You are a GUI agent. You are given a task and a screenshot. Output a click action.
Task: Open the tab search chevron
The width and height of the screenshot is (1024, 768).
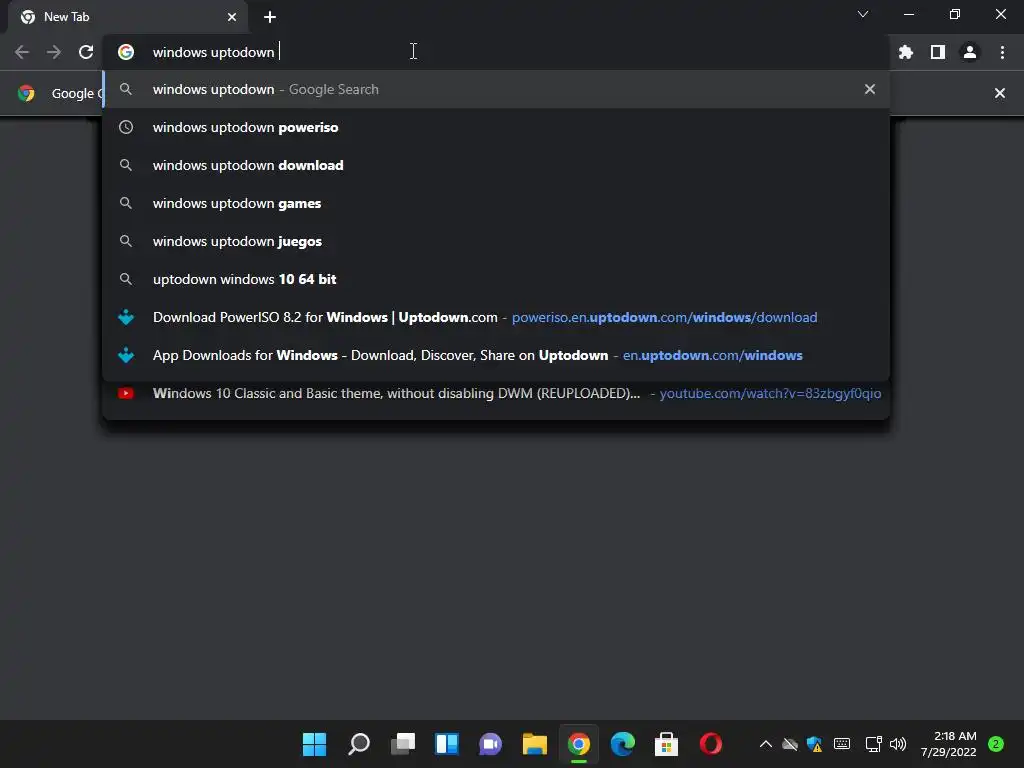click(863, 14)
